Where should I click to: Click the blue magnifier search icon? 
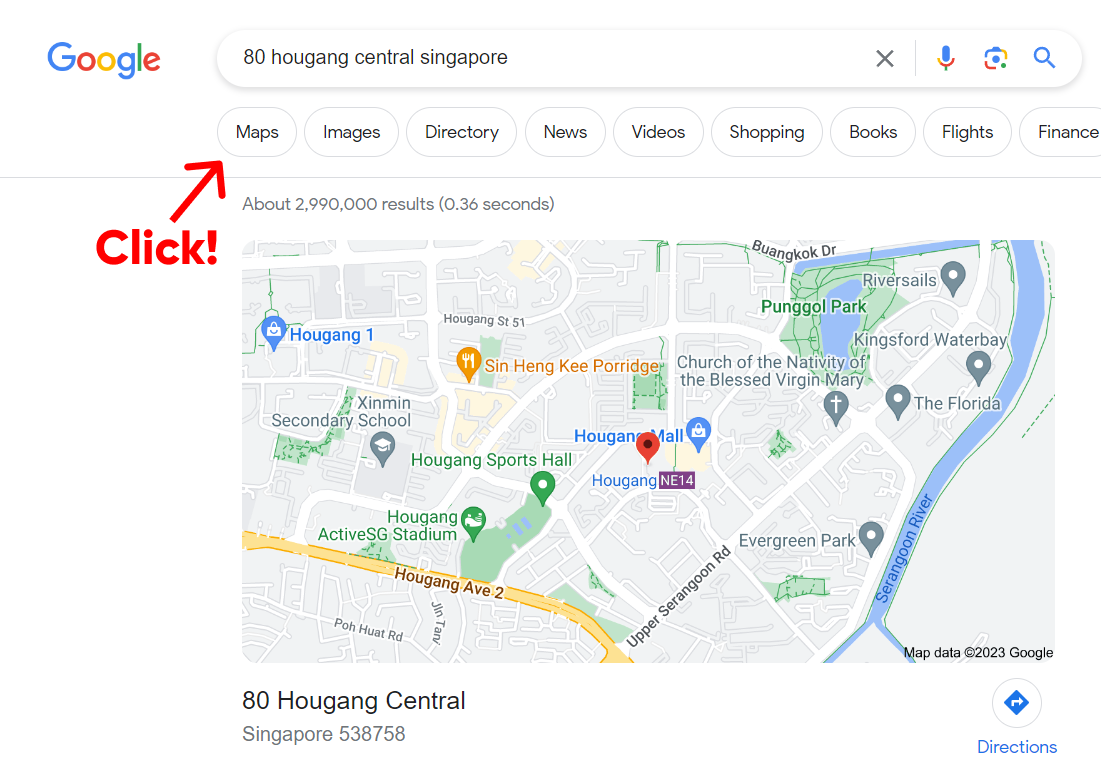click(x=1044, y=58)
